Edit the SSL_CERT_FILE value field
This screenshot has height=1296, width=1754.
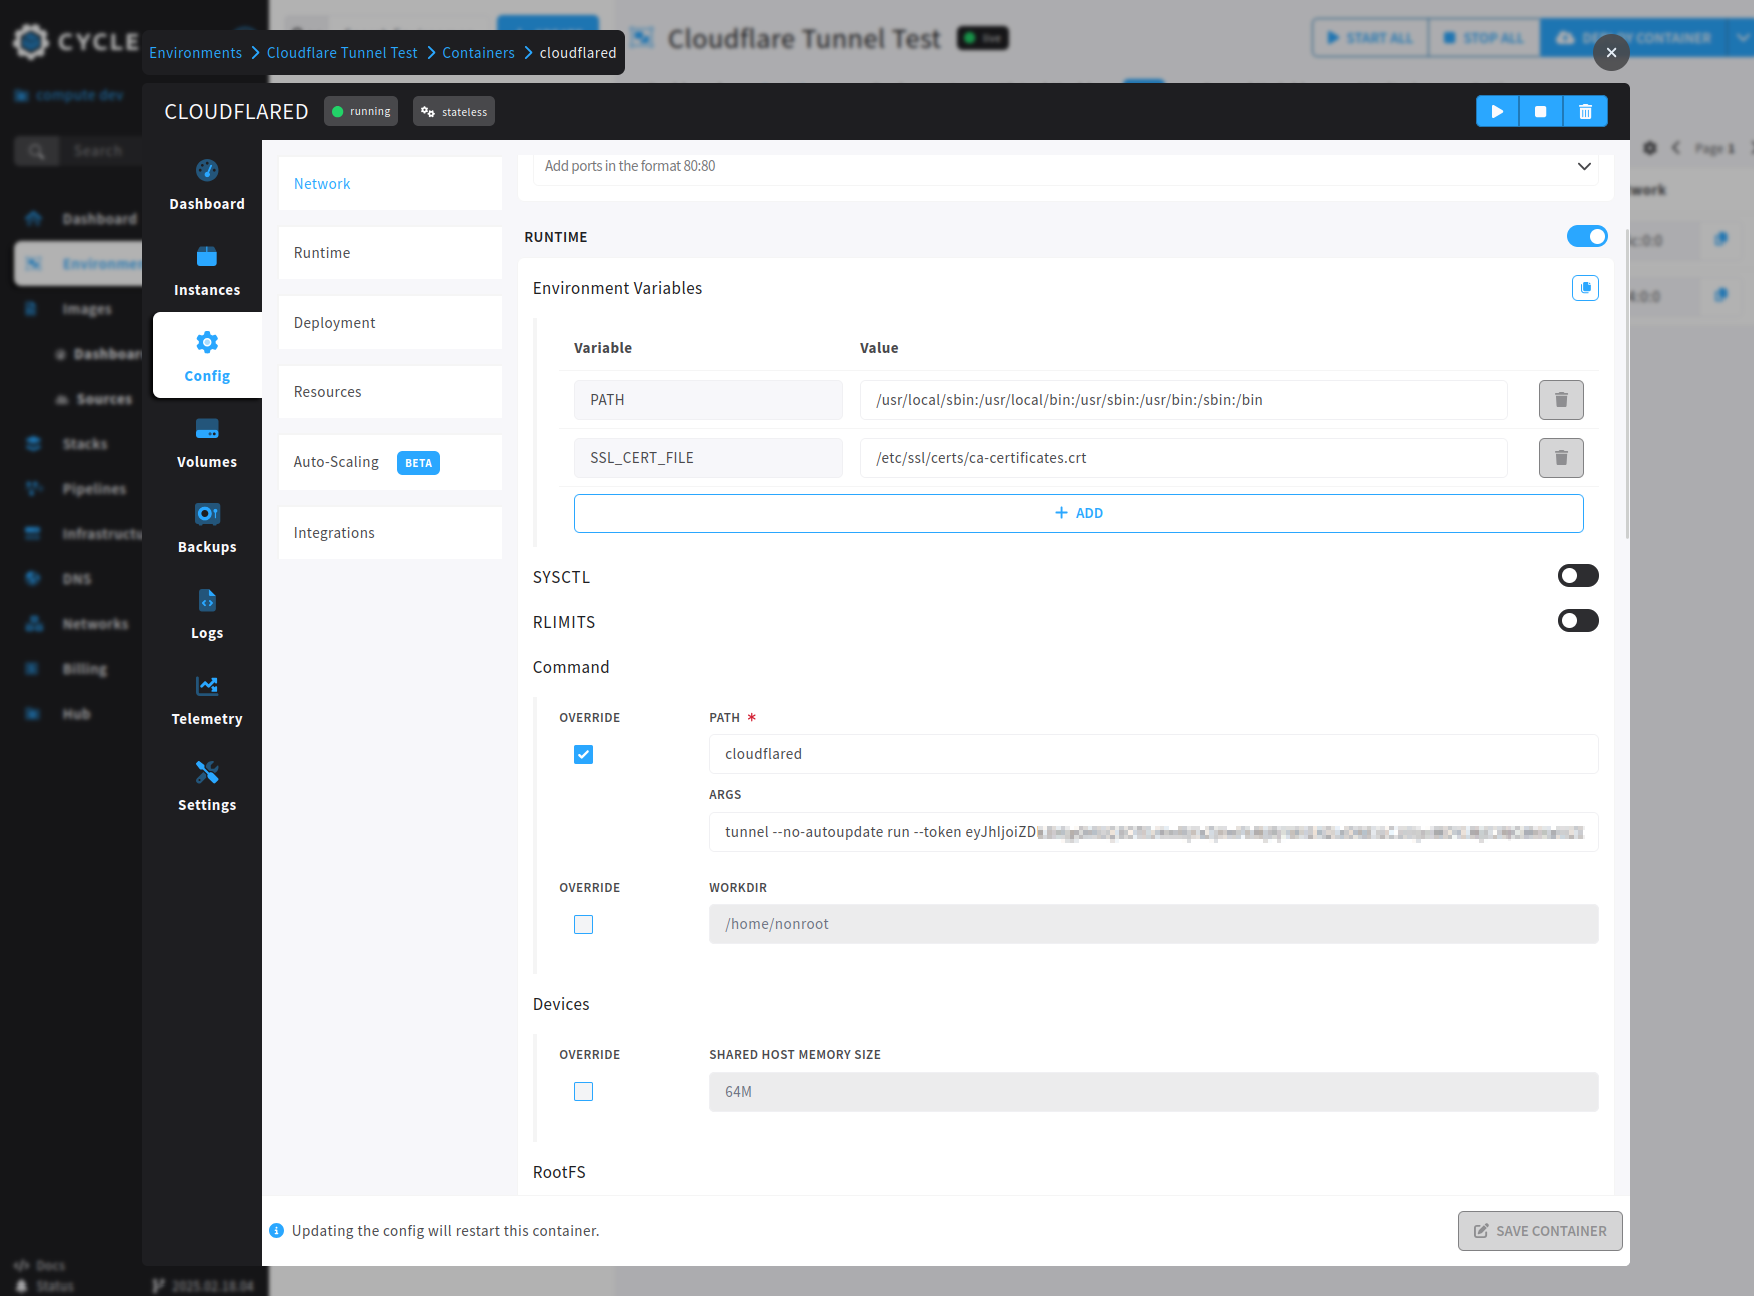coord(1183,458)
